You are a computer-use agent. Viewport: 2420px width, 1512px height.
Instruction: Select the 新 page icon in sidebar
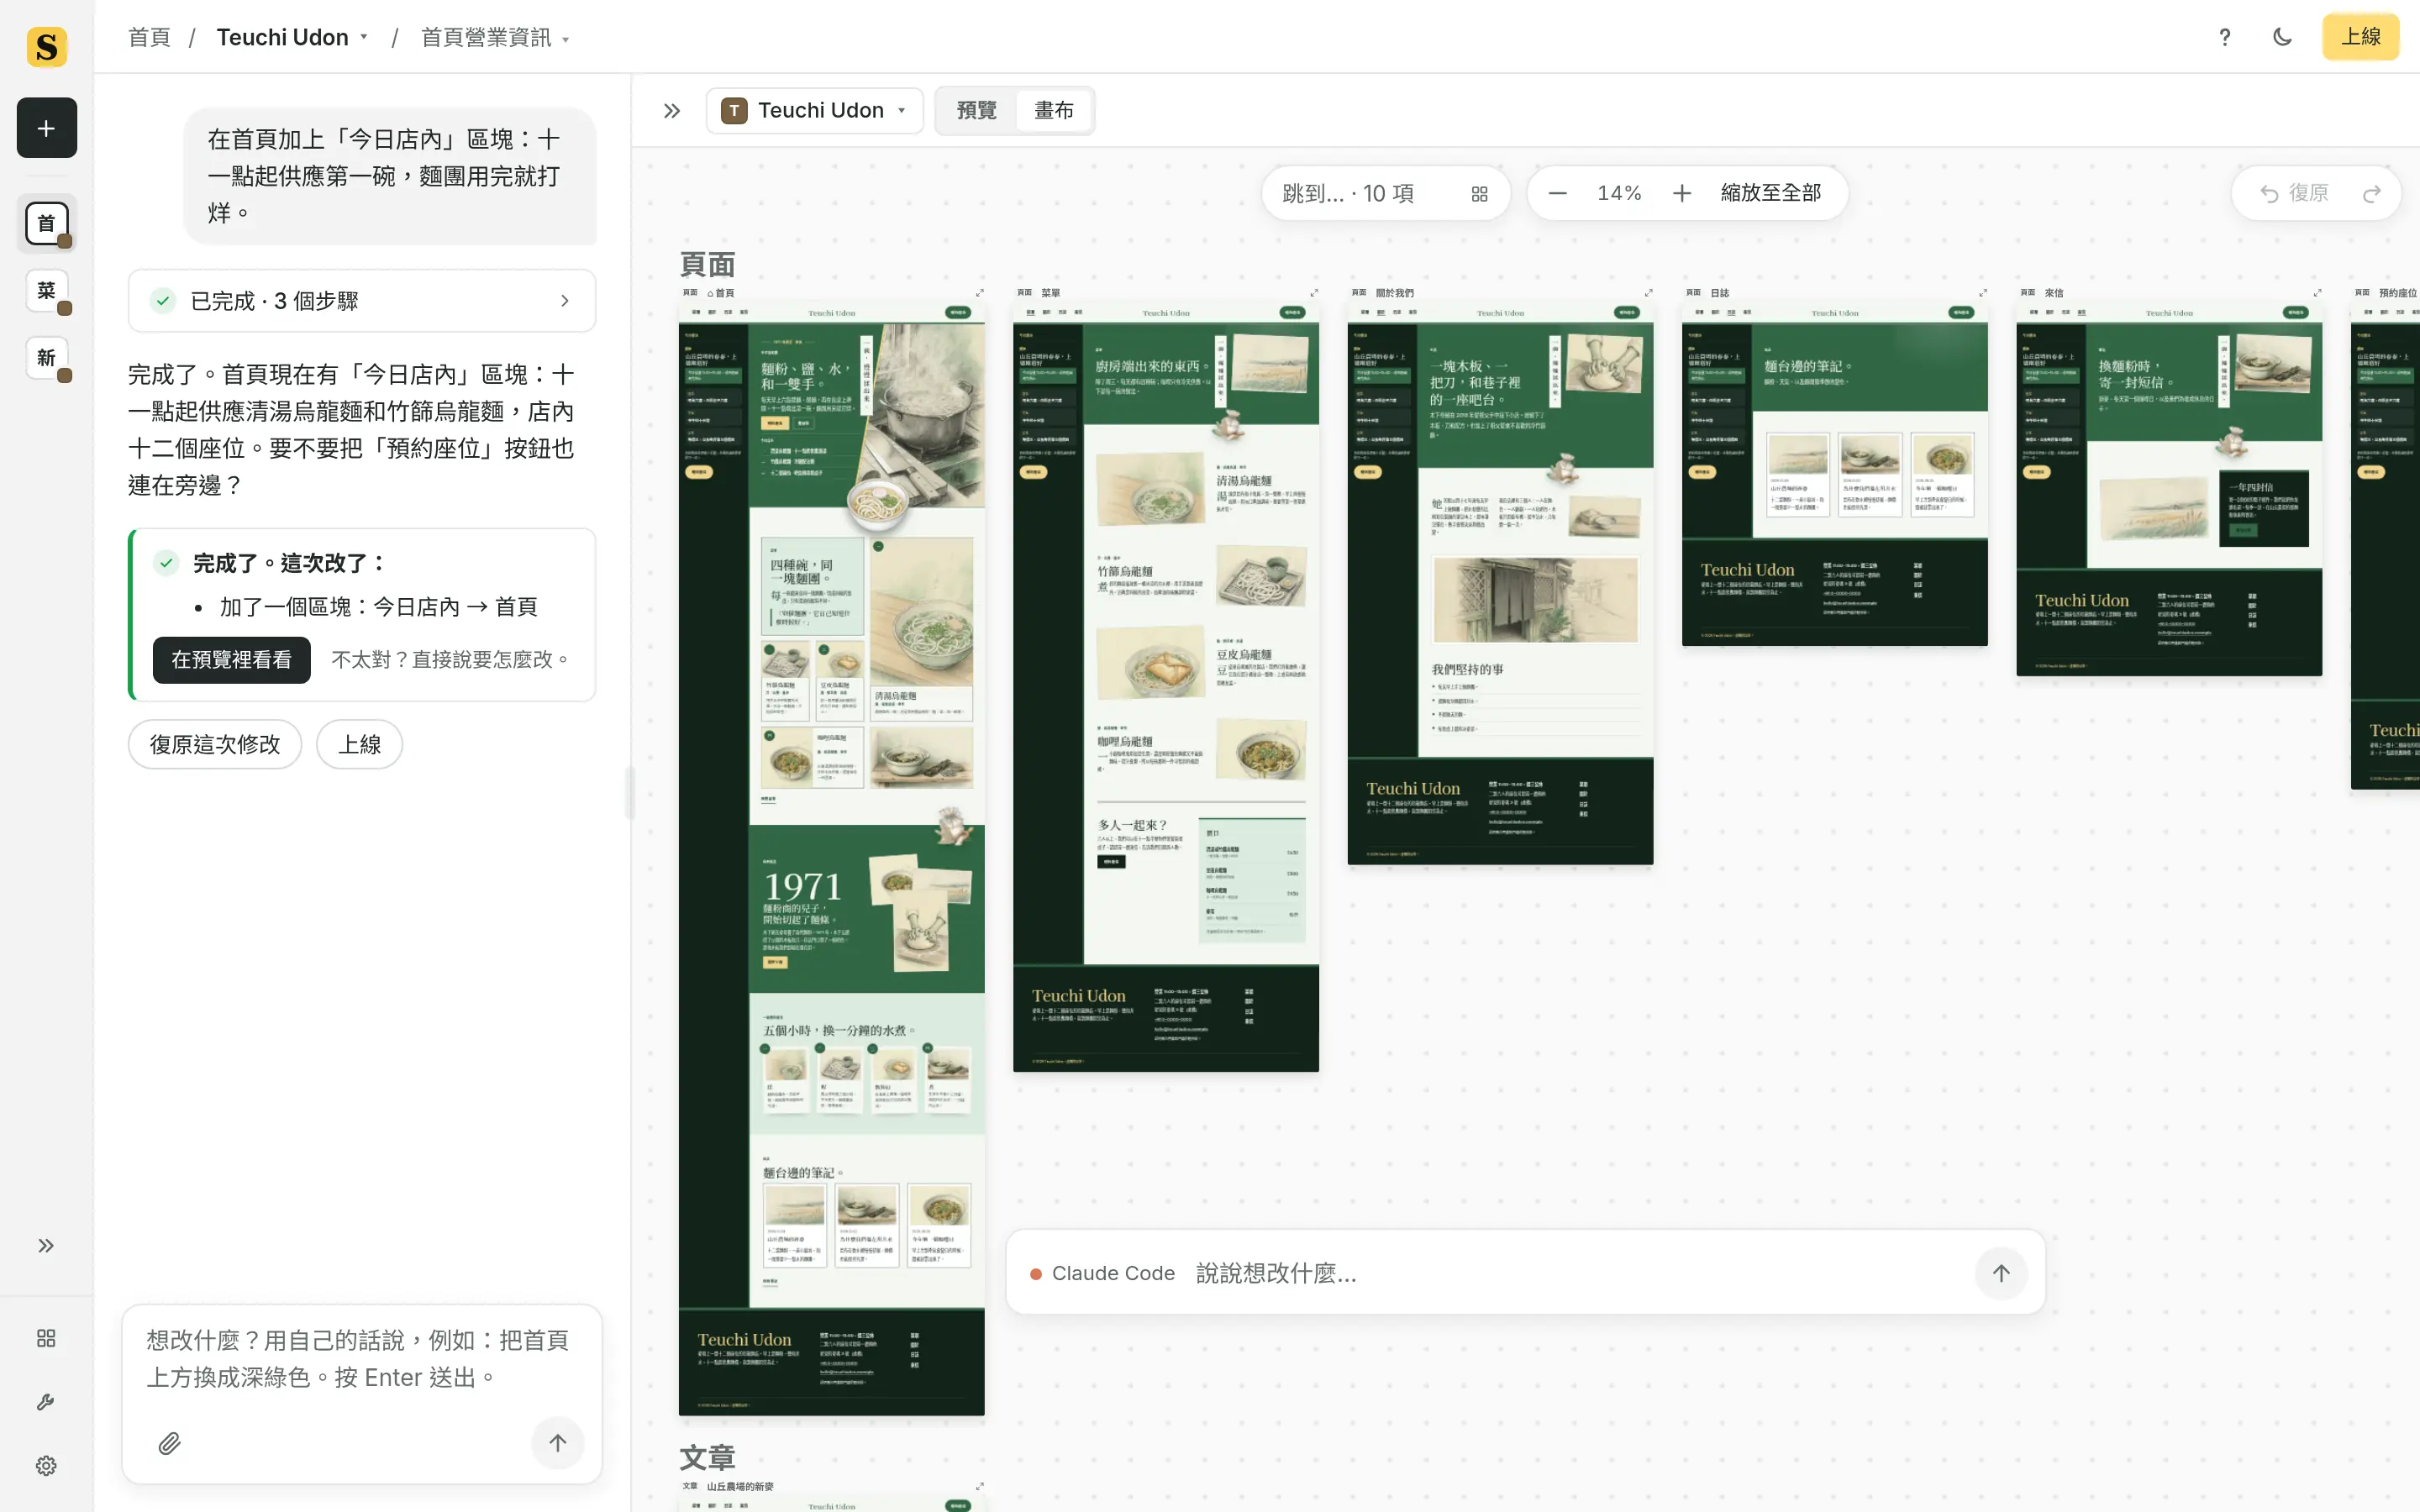(47, 357)
